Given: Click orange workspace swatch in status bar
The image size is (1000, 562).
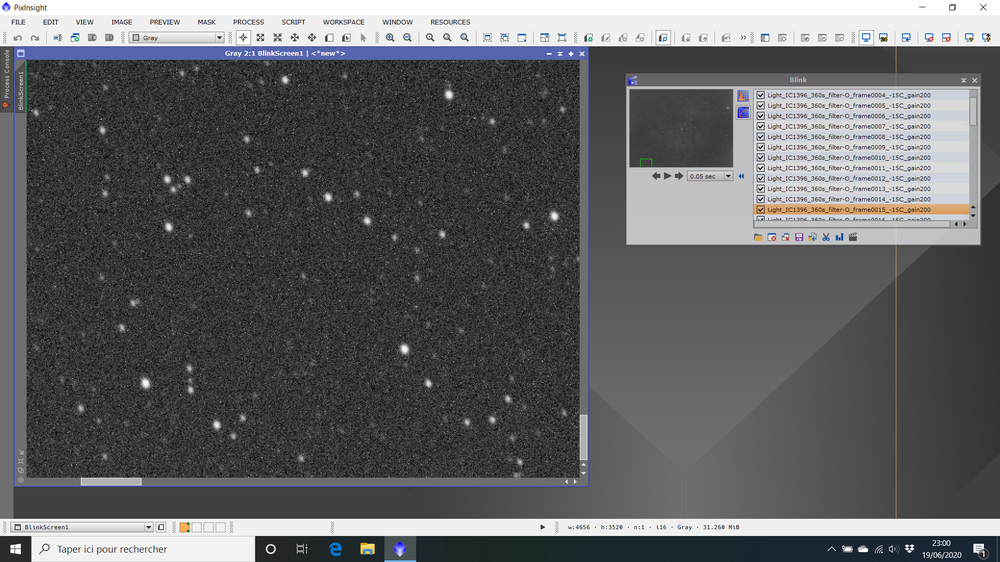Looking at the screenshot, I should [x=184, y=527].
